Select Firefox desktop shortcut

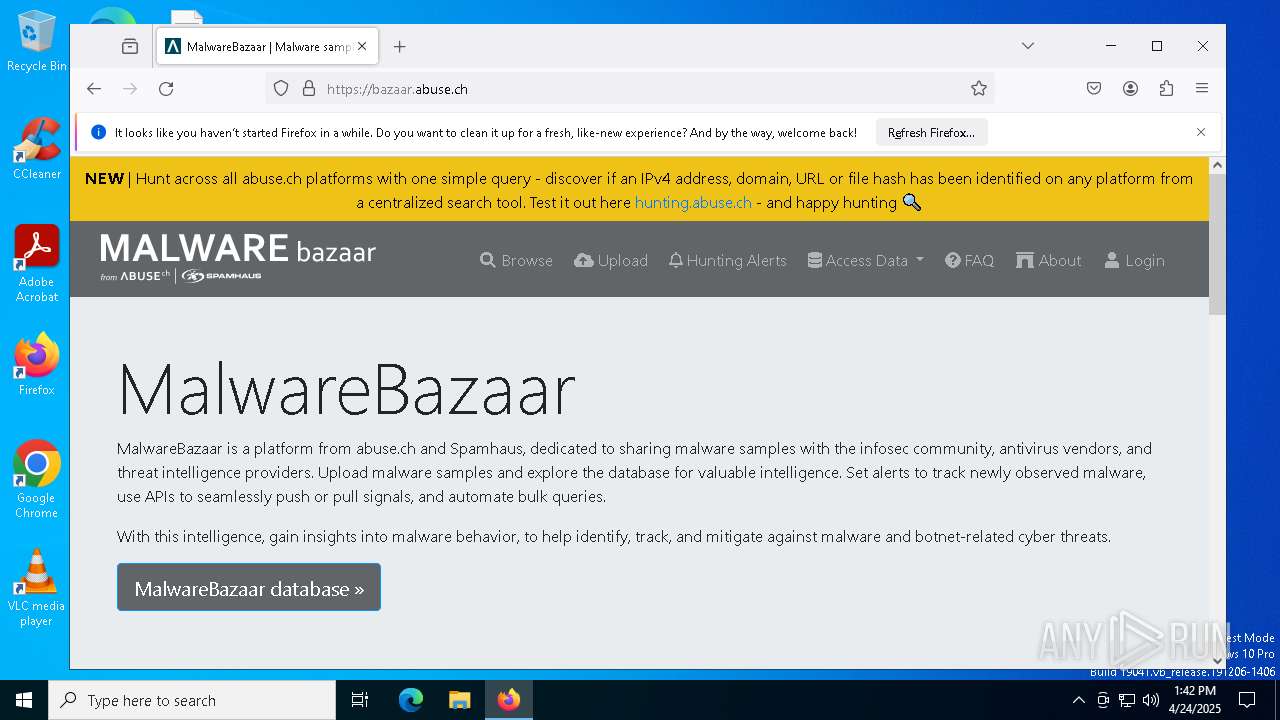(x=36, y=365)
